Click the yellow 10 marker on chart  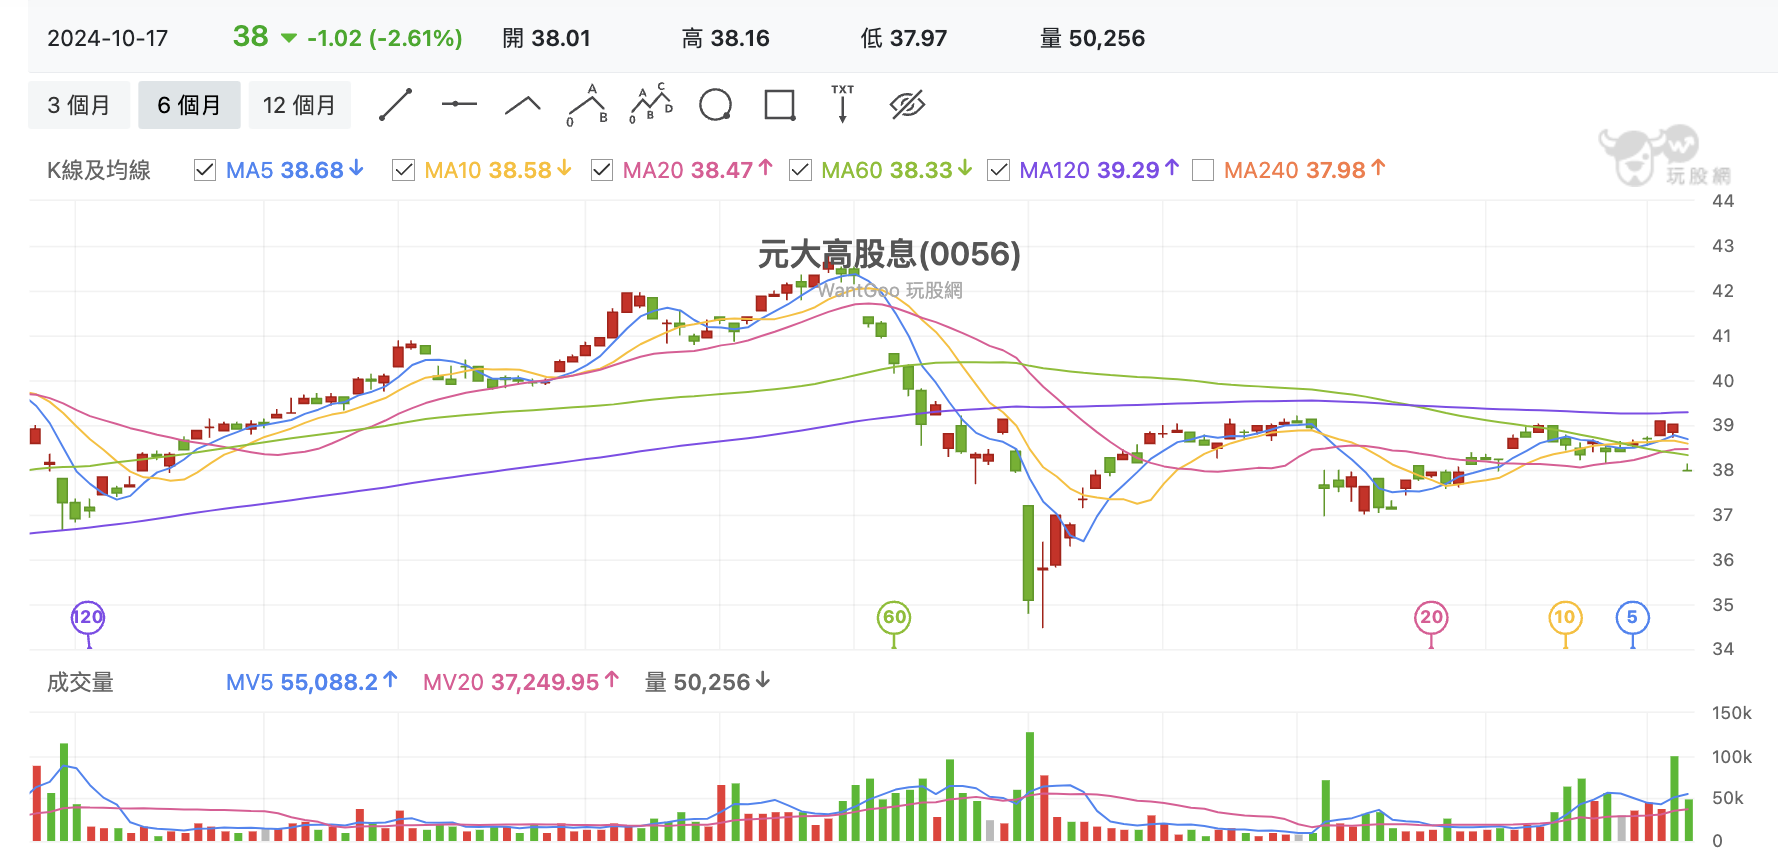[x=1565, y=617]
